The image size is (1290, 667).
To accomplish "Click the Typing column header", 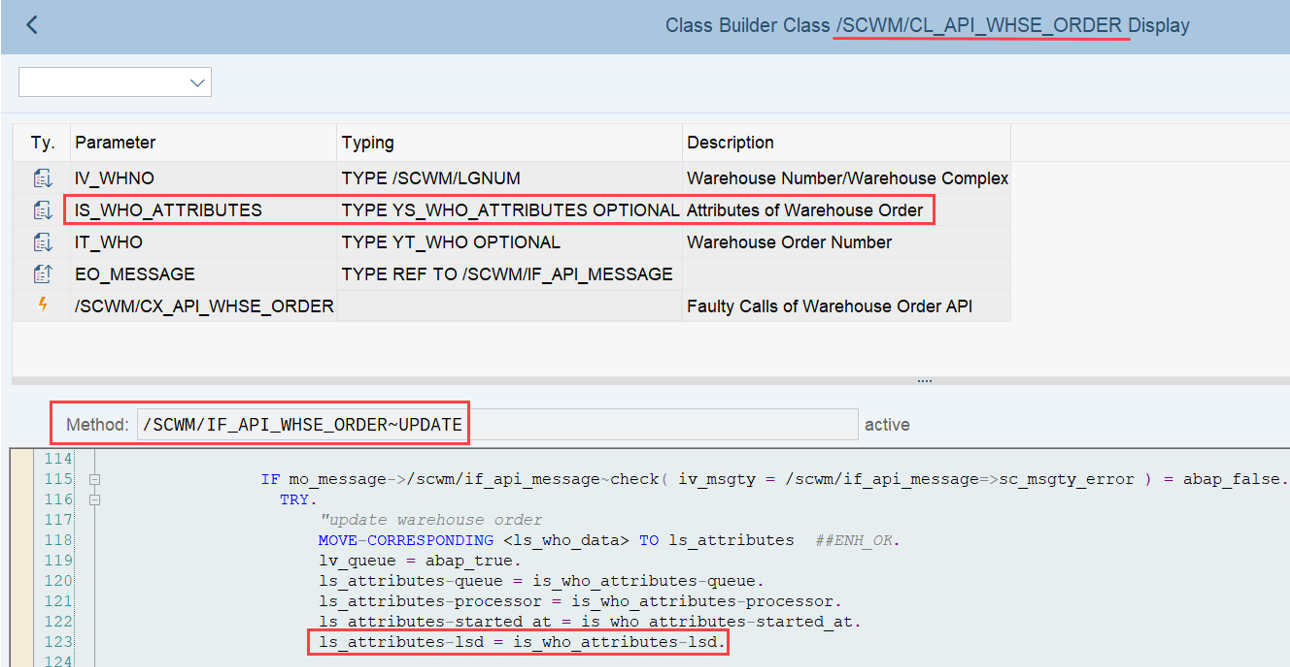I will pos(509,143).
